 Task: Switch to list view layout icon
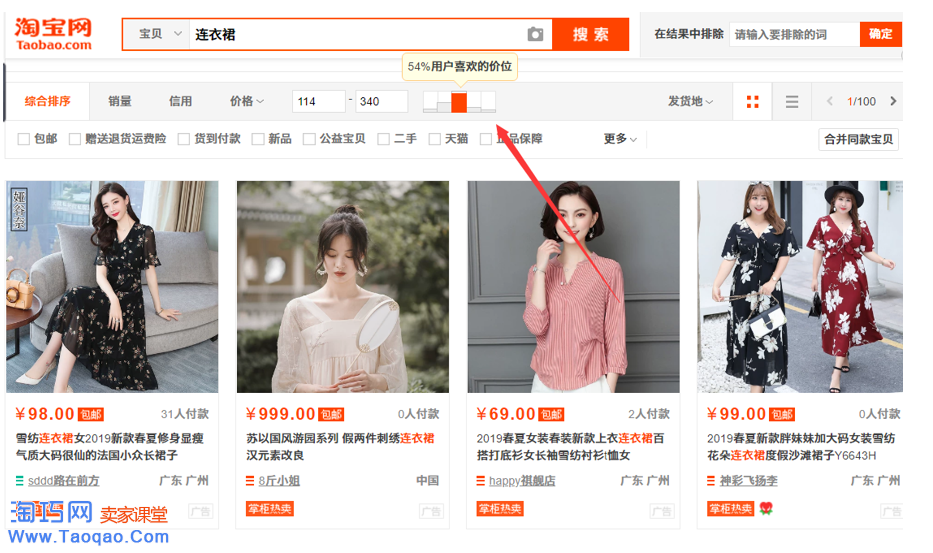(x=791, y=102)
